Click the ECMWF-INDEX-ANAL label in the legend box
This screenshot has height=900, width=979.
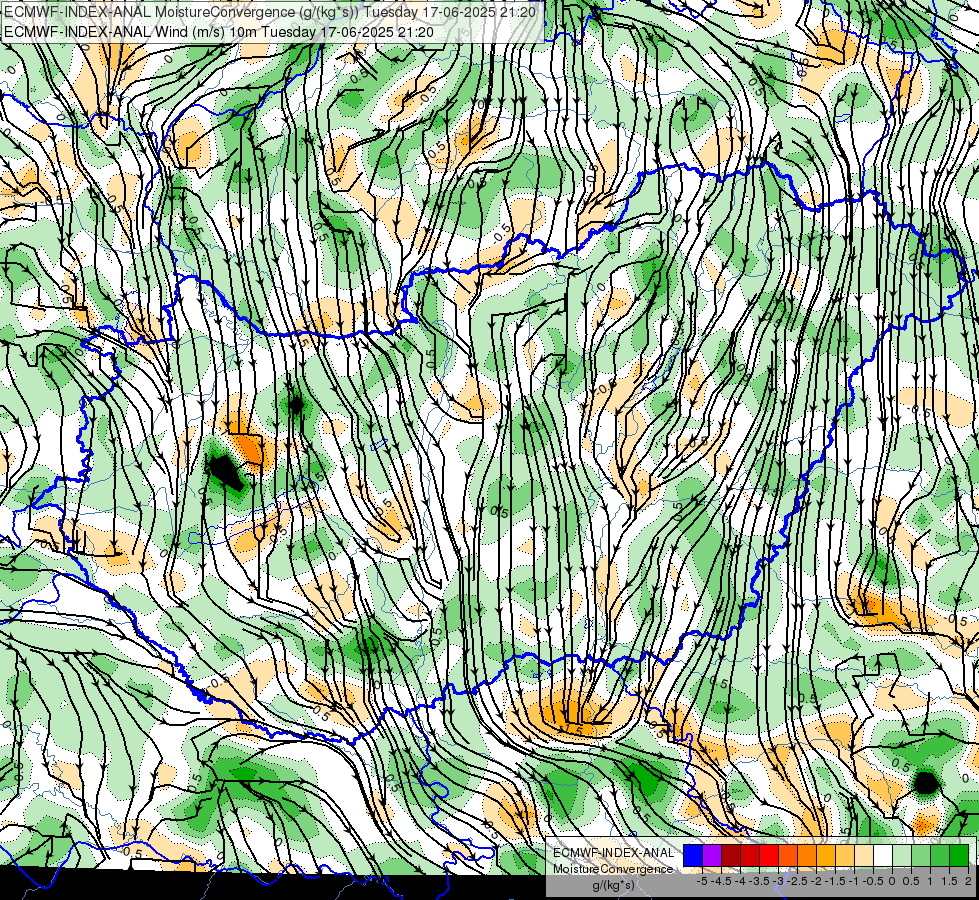pyautogui.click(x=613, y=853)
